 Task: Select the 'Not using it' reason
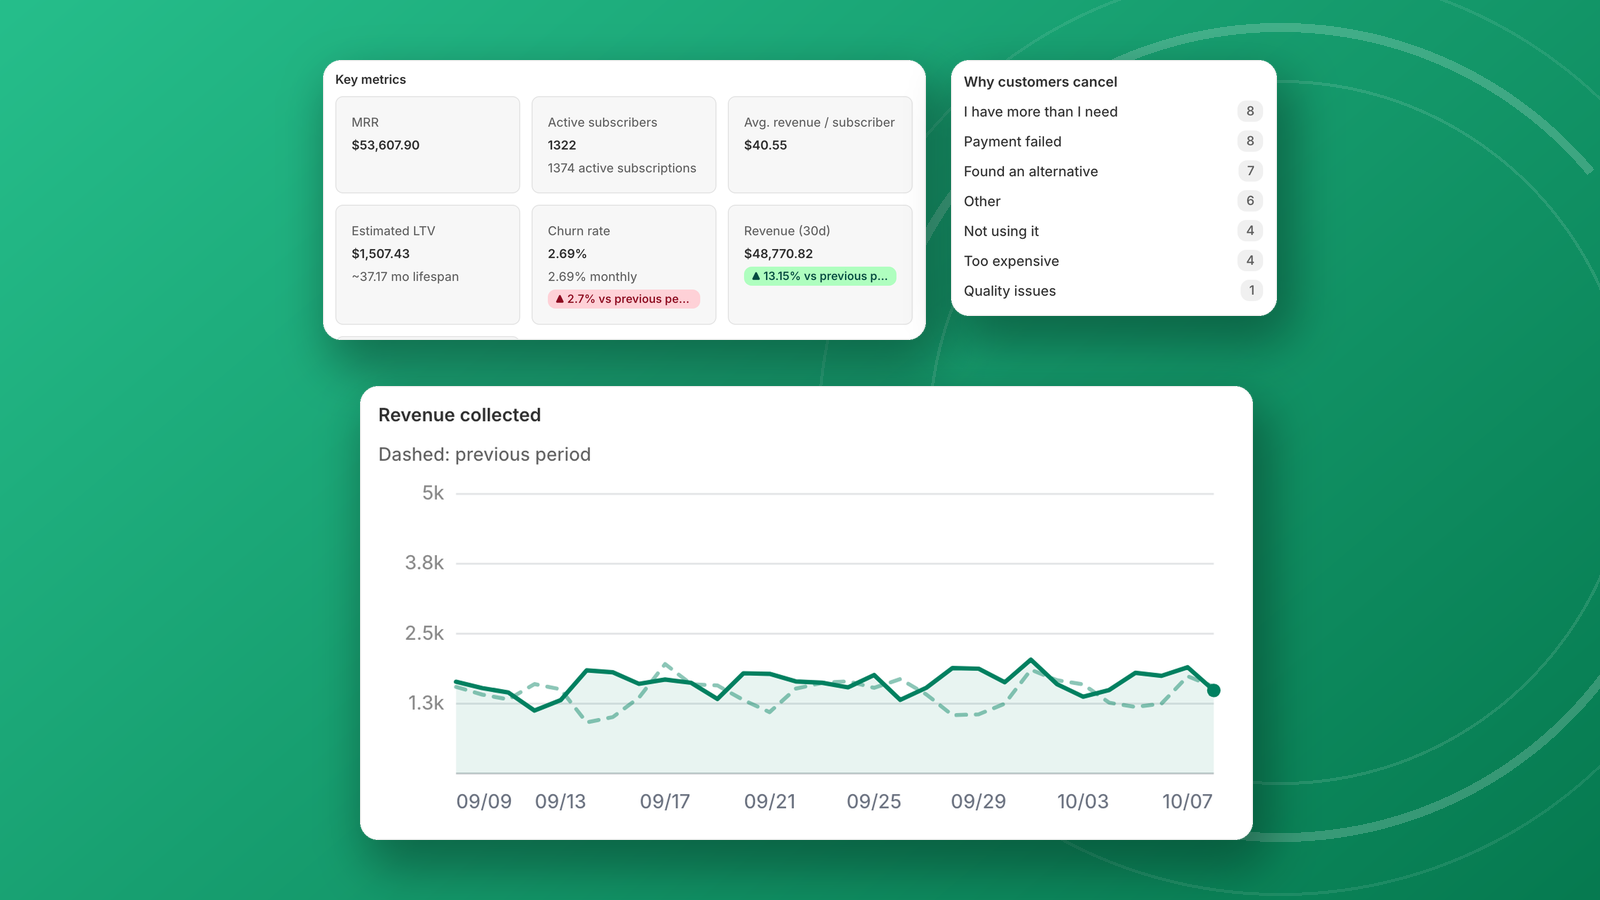coord(1001,232)
